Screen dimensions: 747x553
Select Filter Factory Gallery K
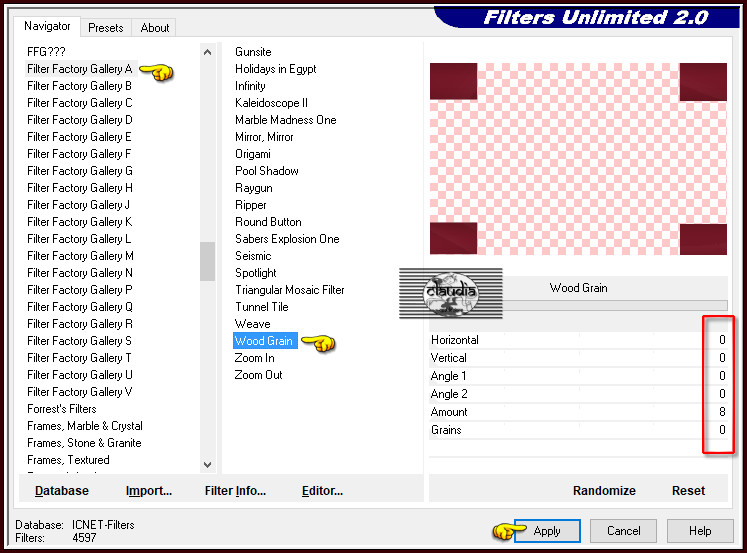tap(80, 222)
